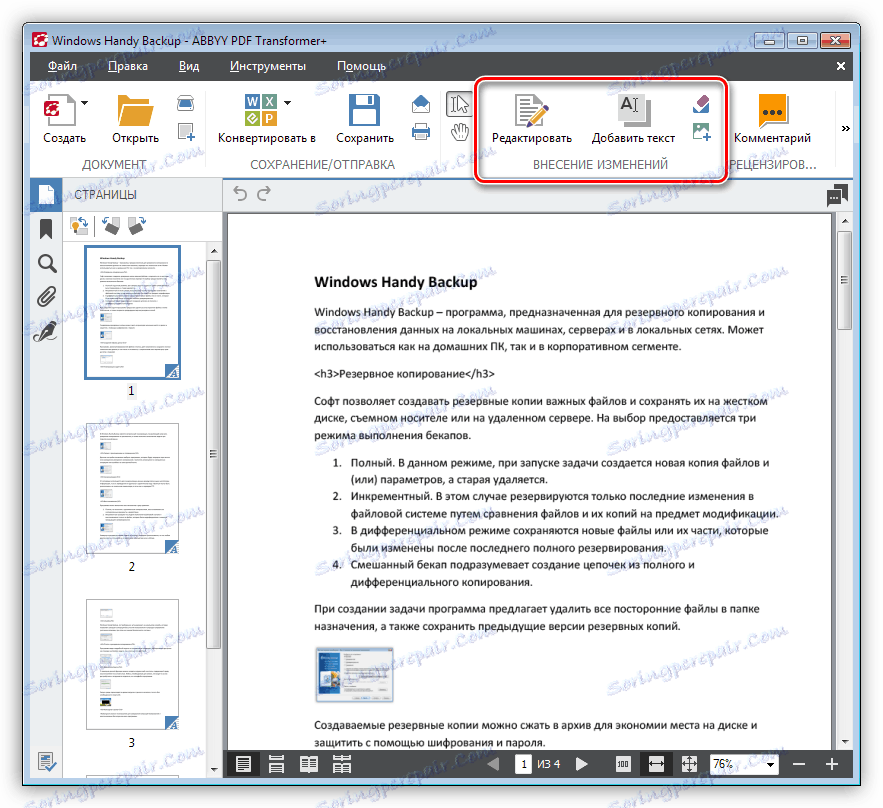Screen dimensions: 883x808
Task: Expand the Конвертировать в dropdown arrow
Action: 287,103
